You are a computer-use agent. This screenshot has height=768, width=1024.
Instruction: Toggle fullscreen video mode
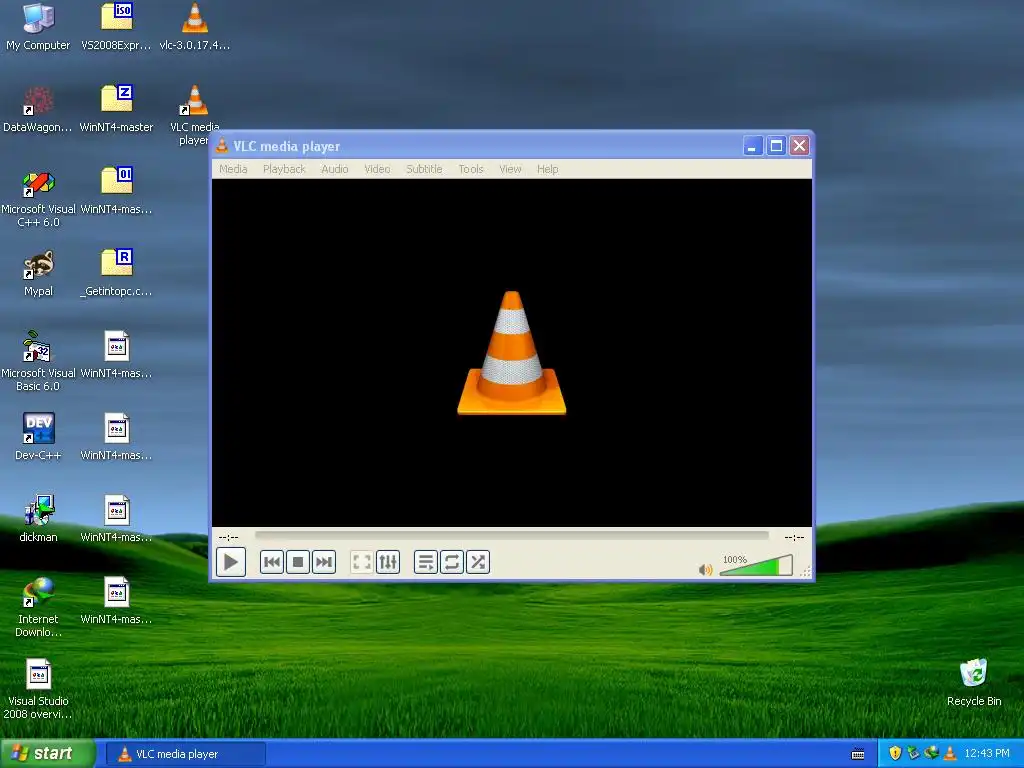pos(362,562)
